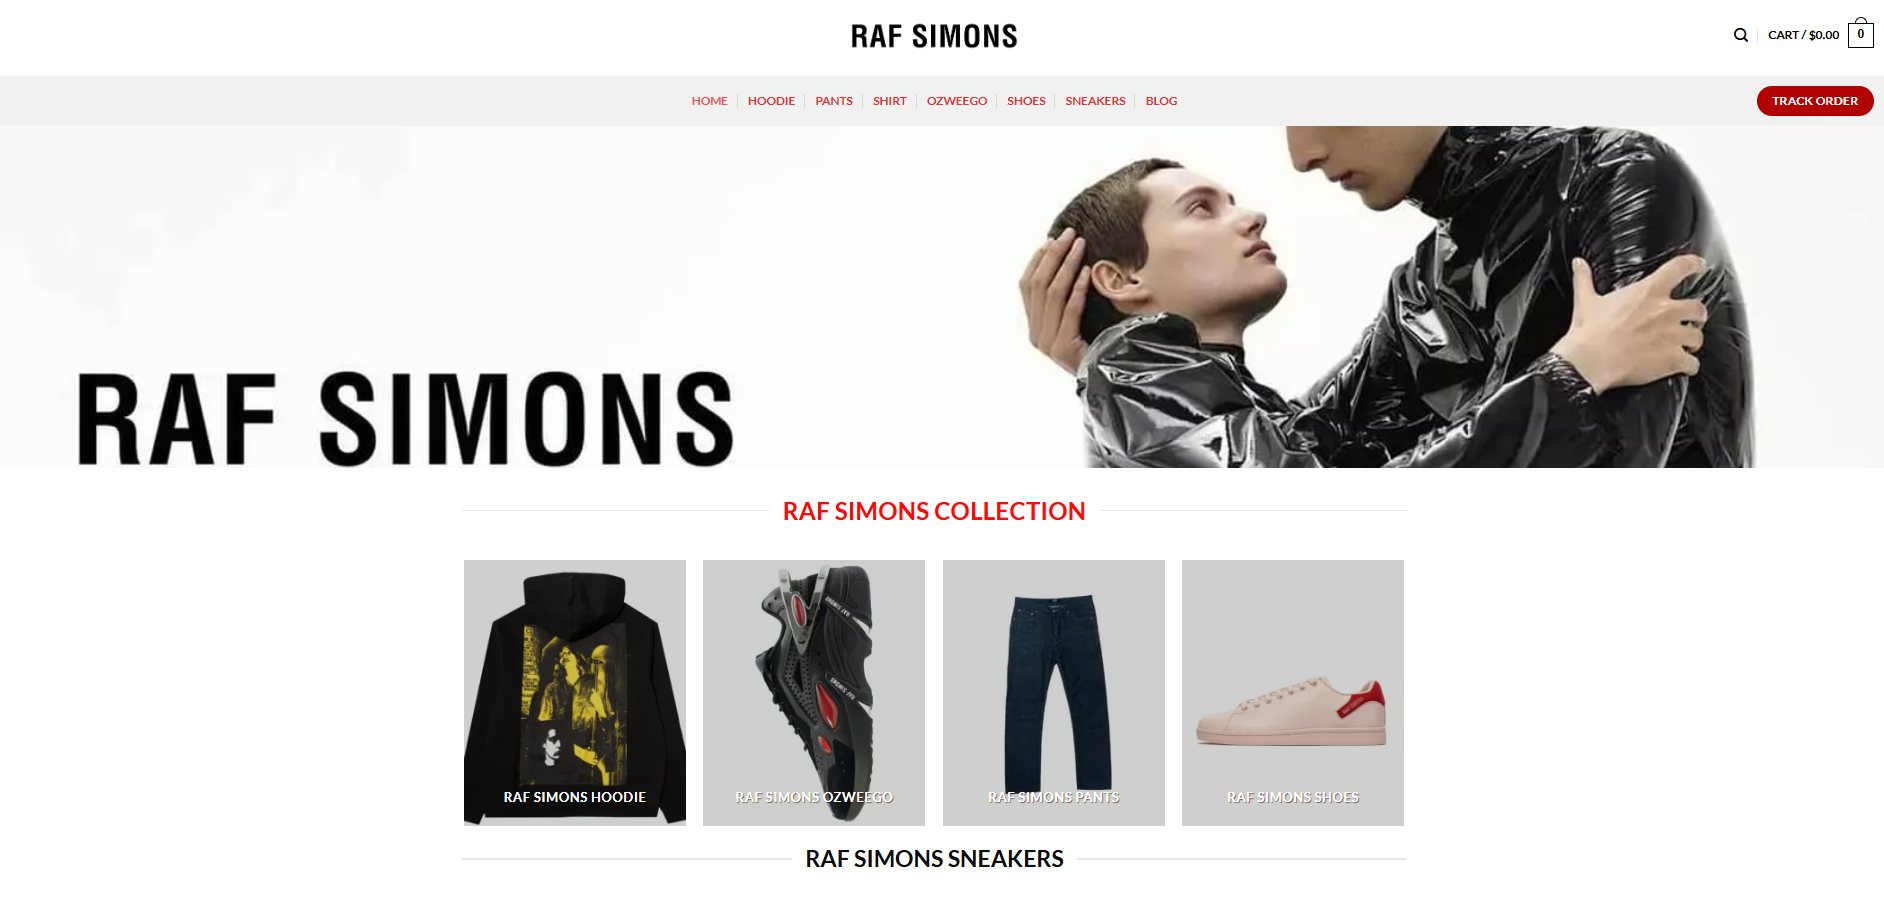The image size is (1884, 909).
Task: Visit the BLOG menu link
Action: 1161,101
